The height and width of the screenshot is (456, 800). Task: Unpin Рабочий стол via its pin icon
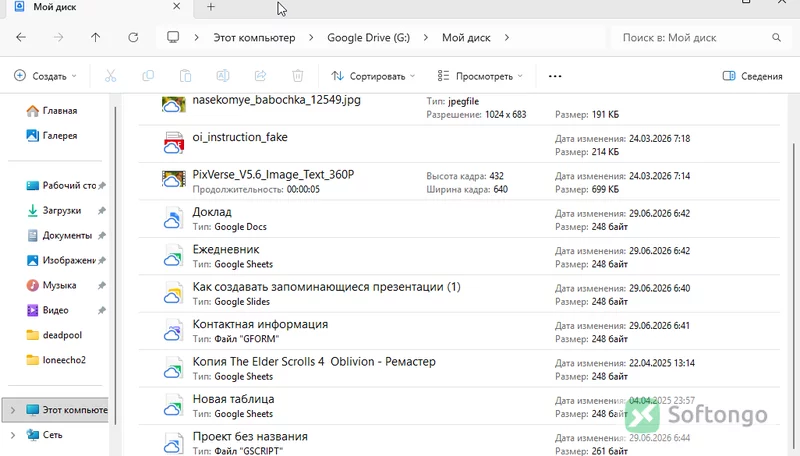(x=102, y=186)
